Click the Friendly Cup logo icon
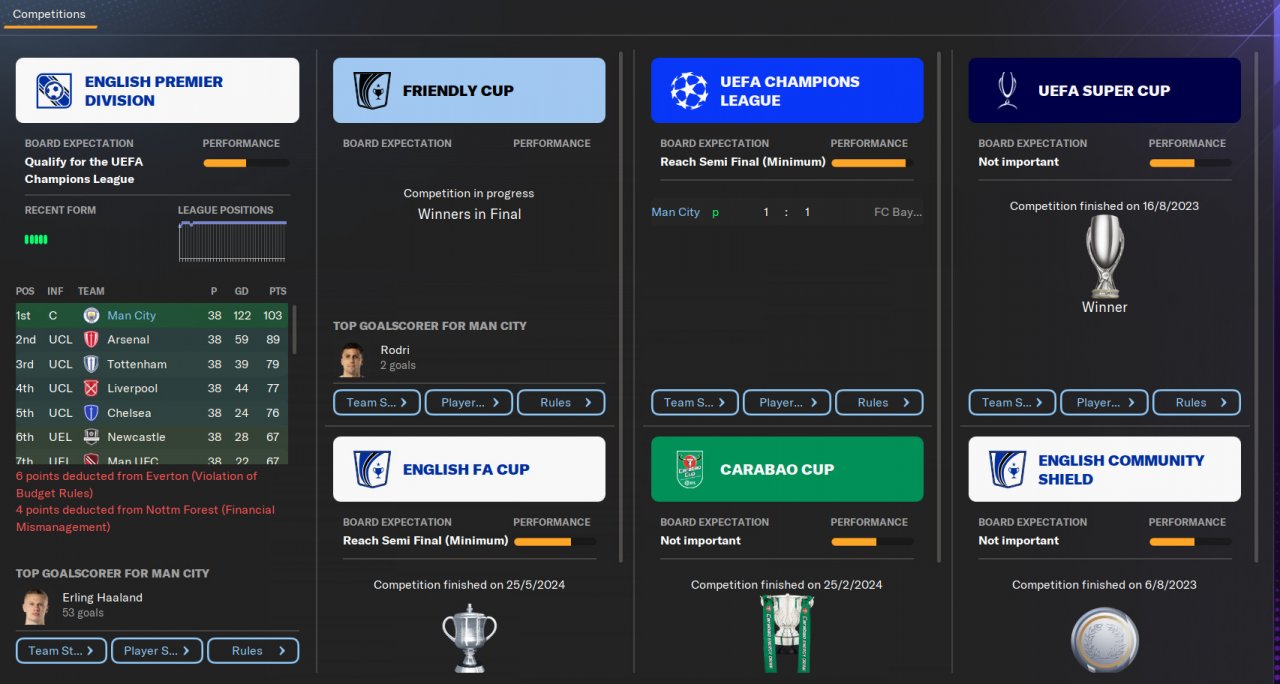 coord(371,91)
